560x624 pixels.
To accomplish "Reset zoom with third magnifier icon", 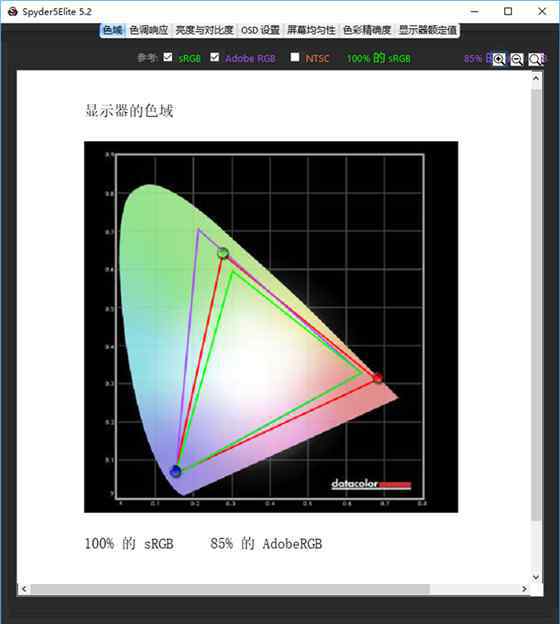I will coord(535,59).
